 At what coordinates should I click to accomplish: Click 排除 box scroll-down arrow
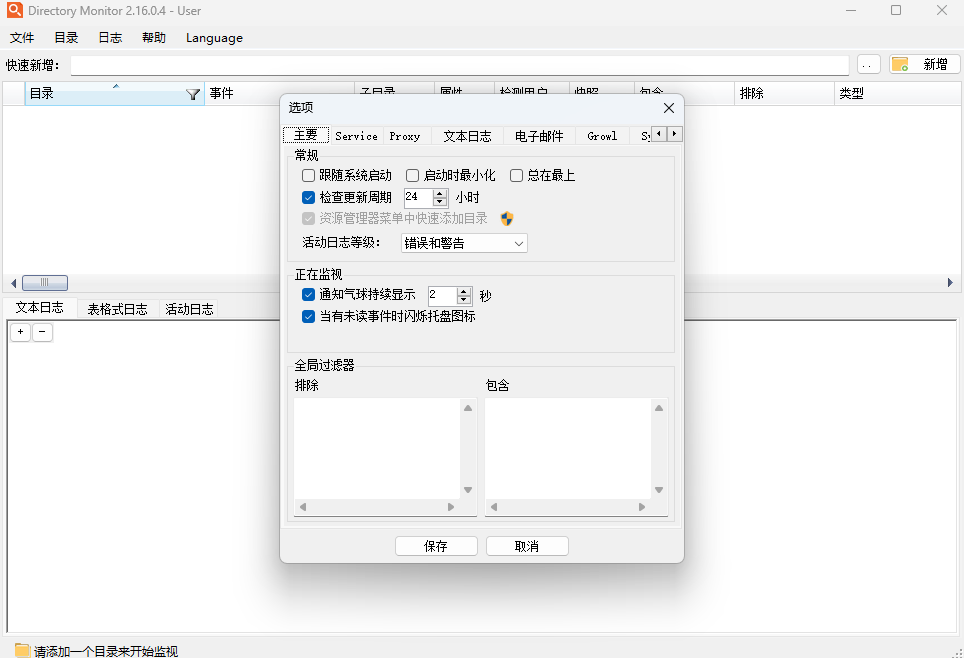pos(468,490)
